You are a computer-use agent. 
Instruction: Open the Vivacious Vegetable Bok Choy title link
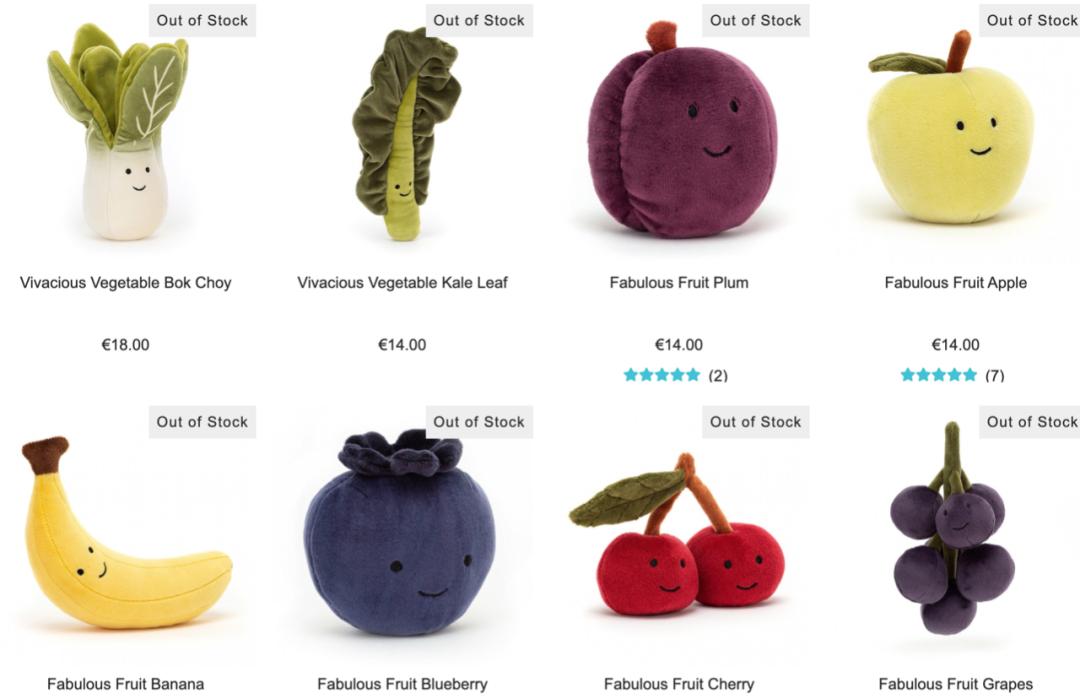click(x=125, y=282)
